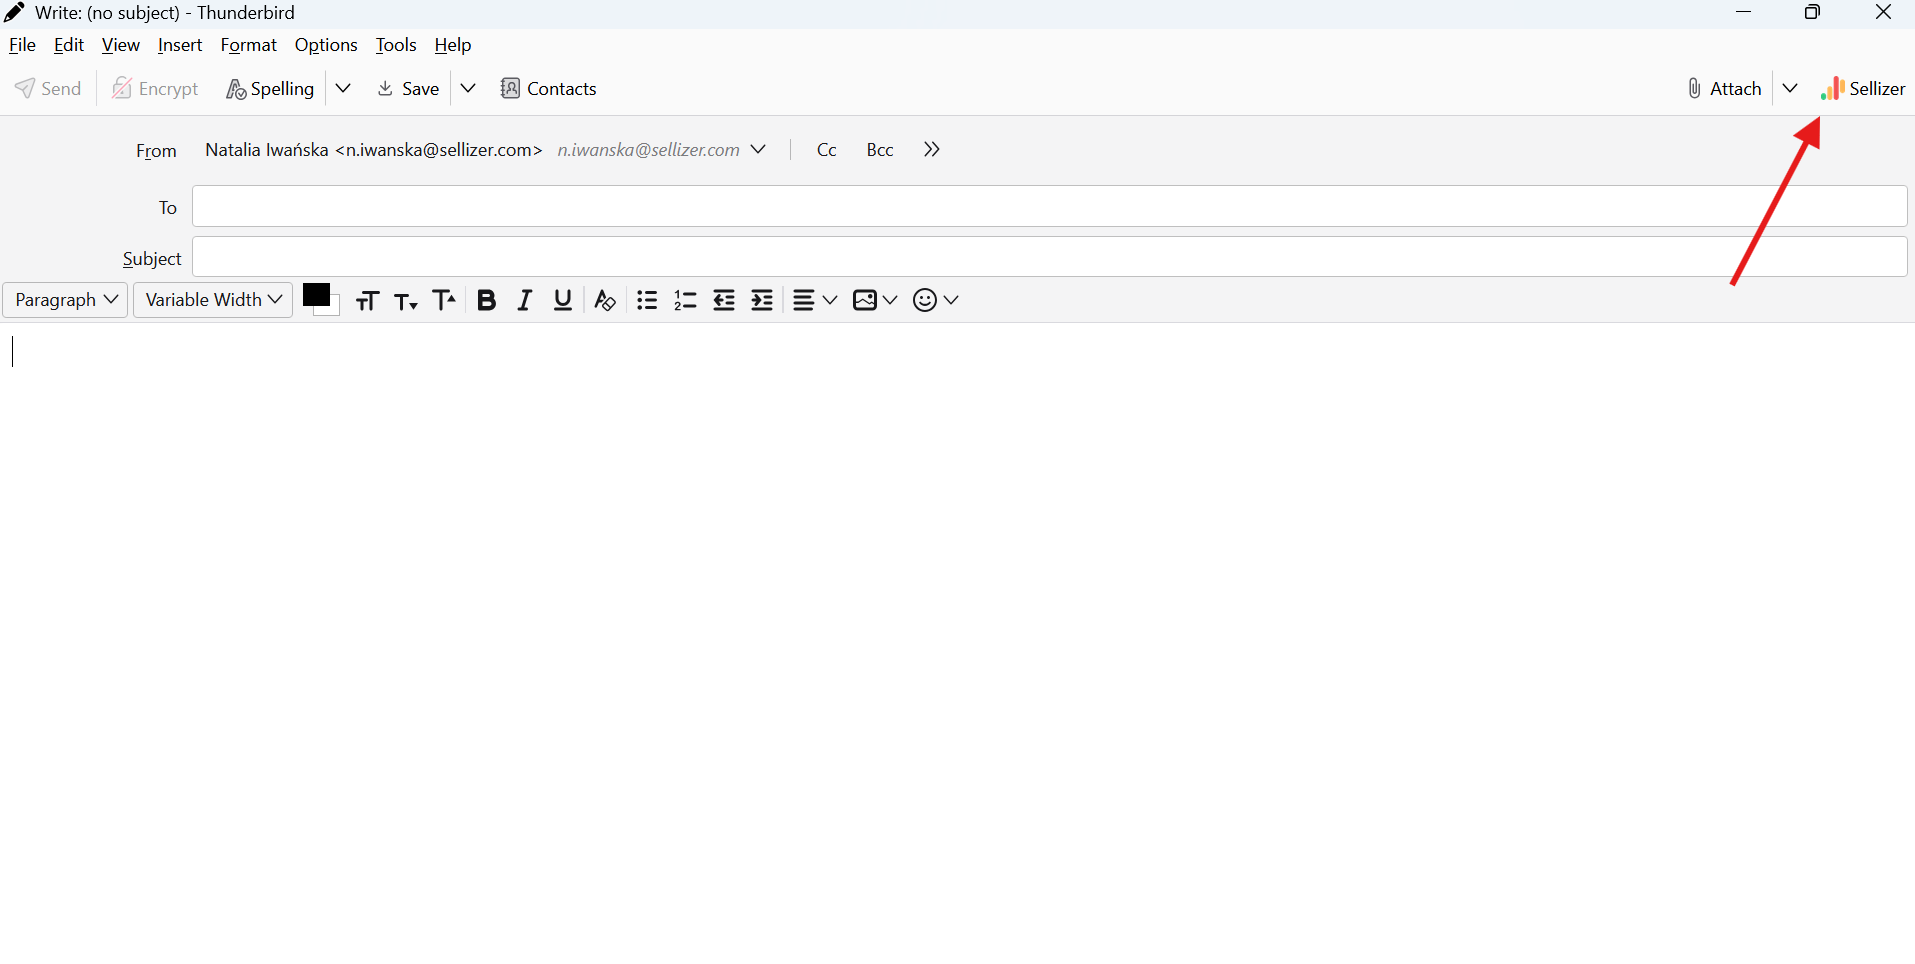Open the Help menu
The height and width of the screenshot is (964, 1915).
453,45
